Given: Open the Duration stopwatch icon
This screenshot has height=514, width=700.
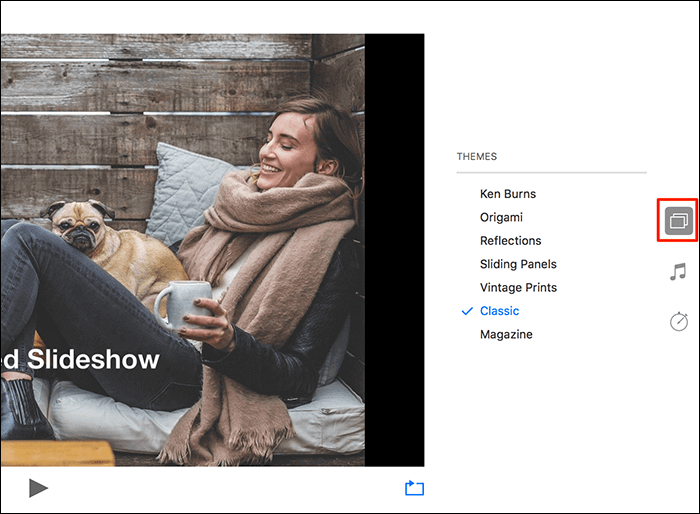Looking at the screenshot, I should click(x=679, y=322).
